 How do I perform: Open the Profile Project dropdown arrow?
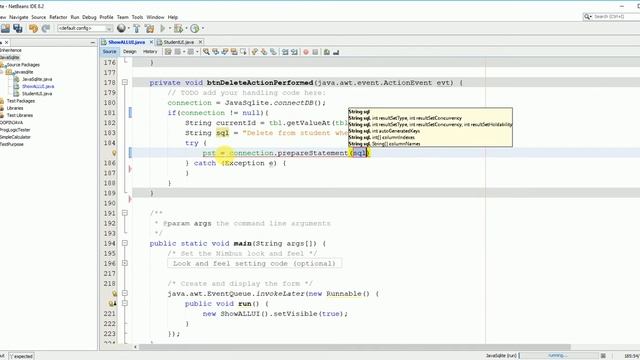203,28
